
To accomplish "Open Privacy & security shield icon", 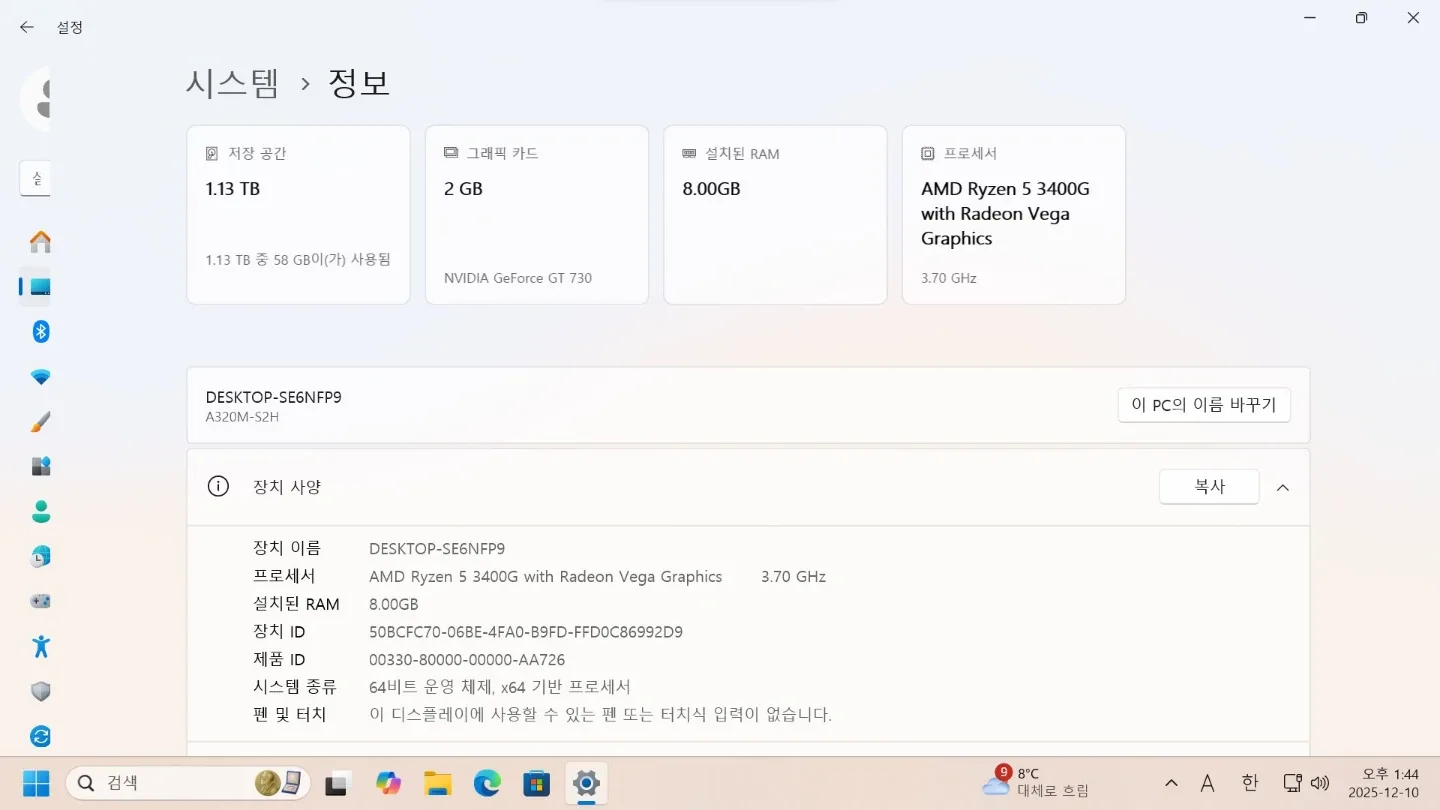I will pyautogui.click(x=41, y=692).
